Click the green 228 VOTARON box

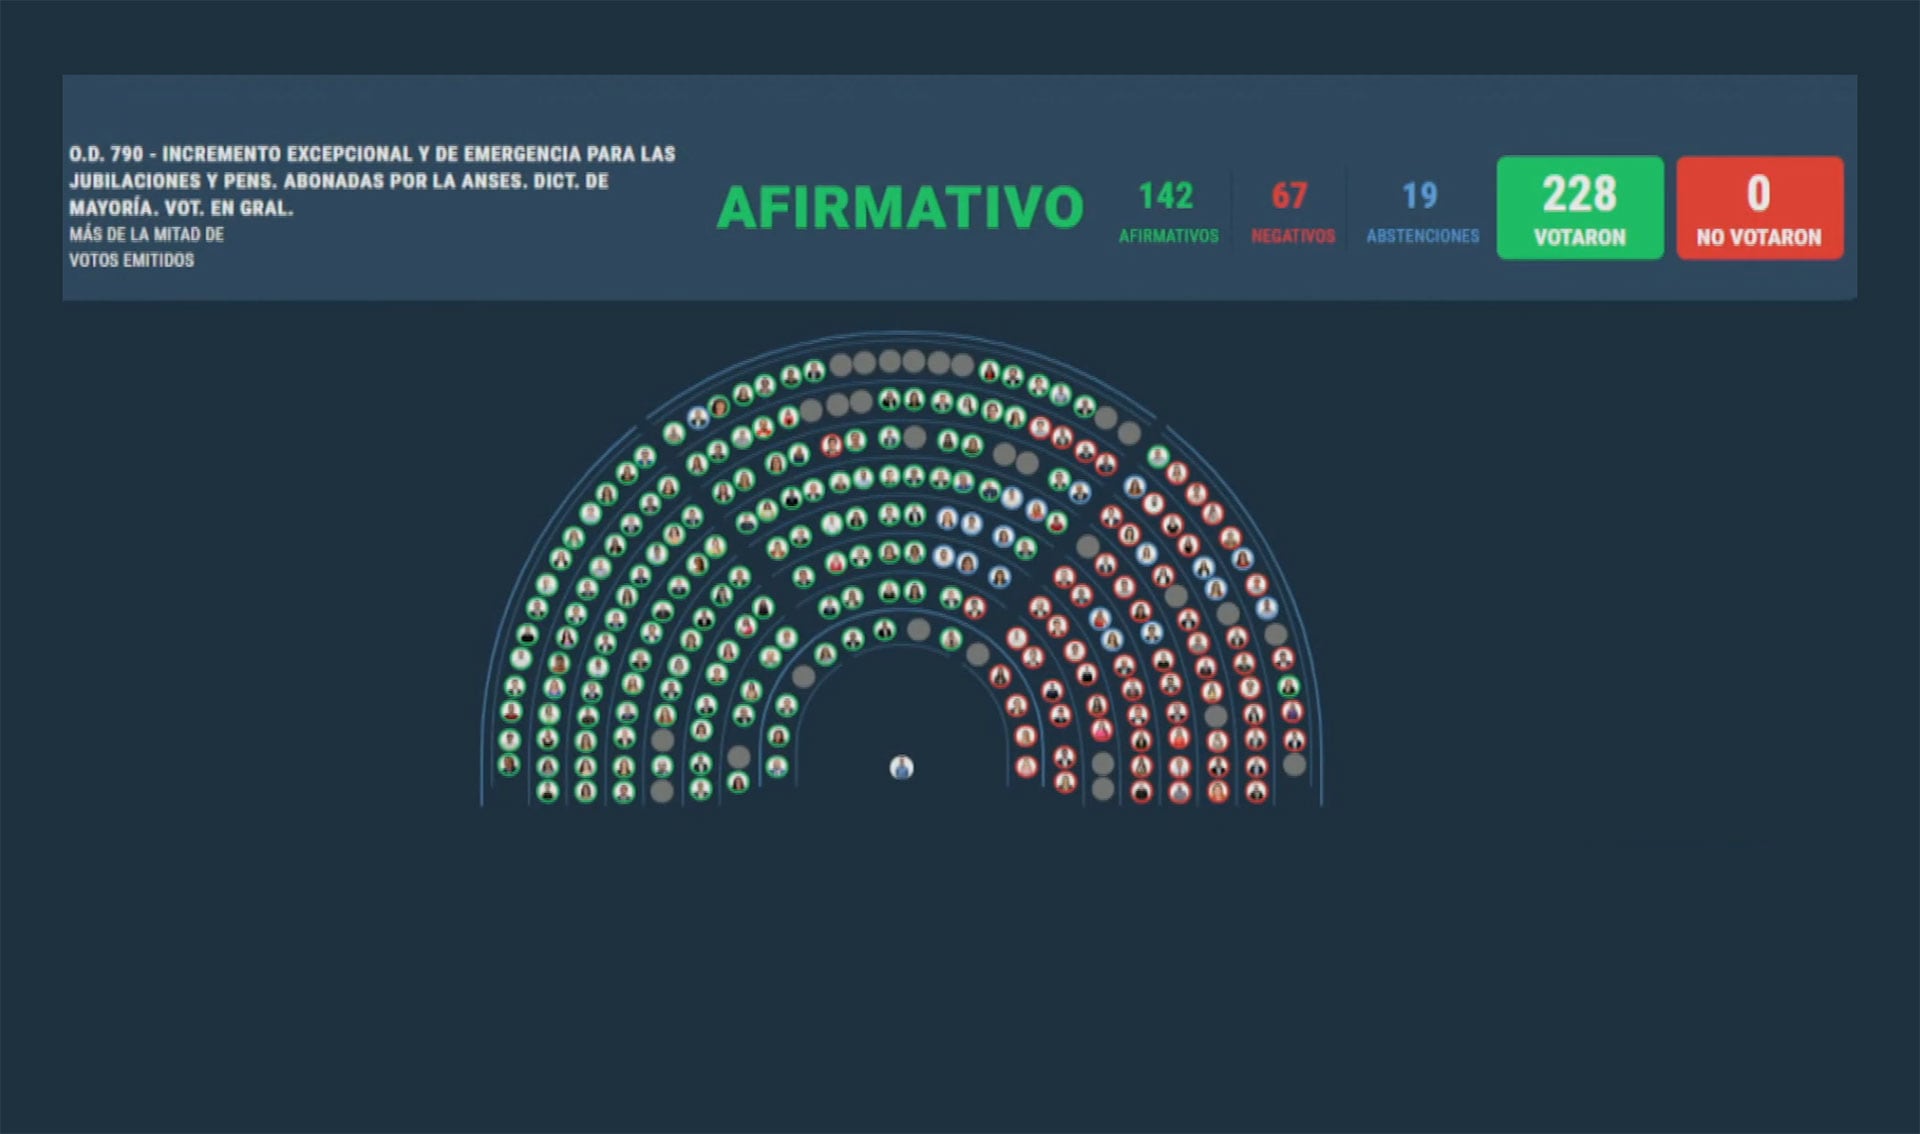click(1579, 208)
